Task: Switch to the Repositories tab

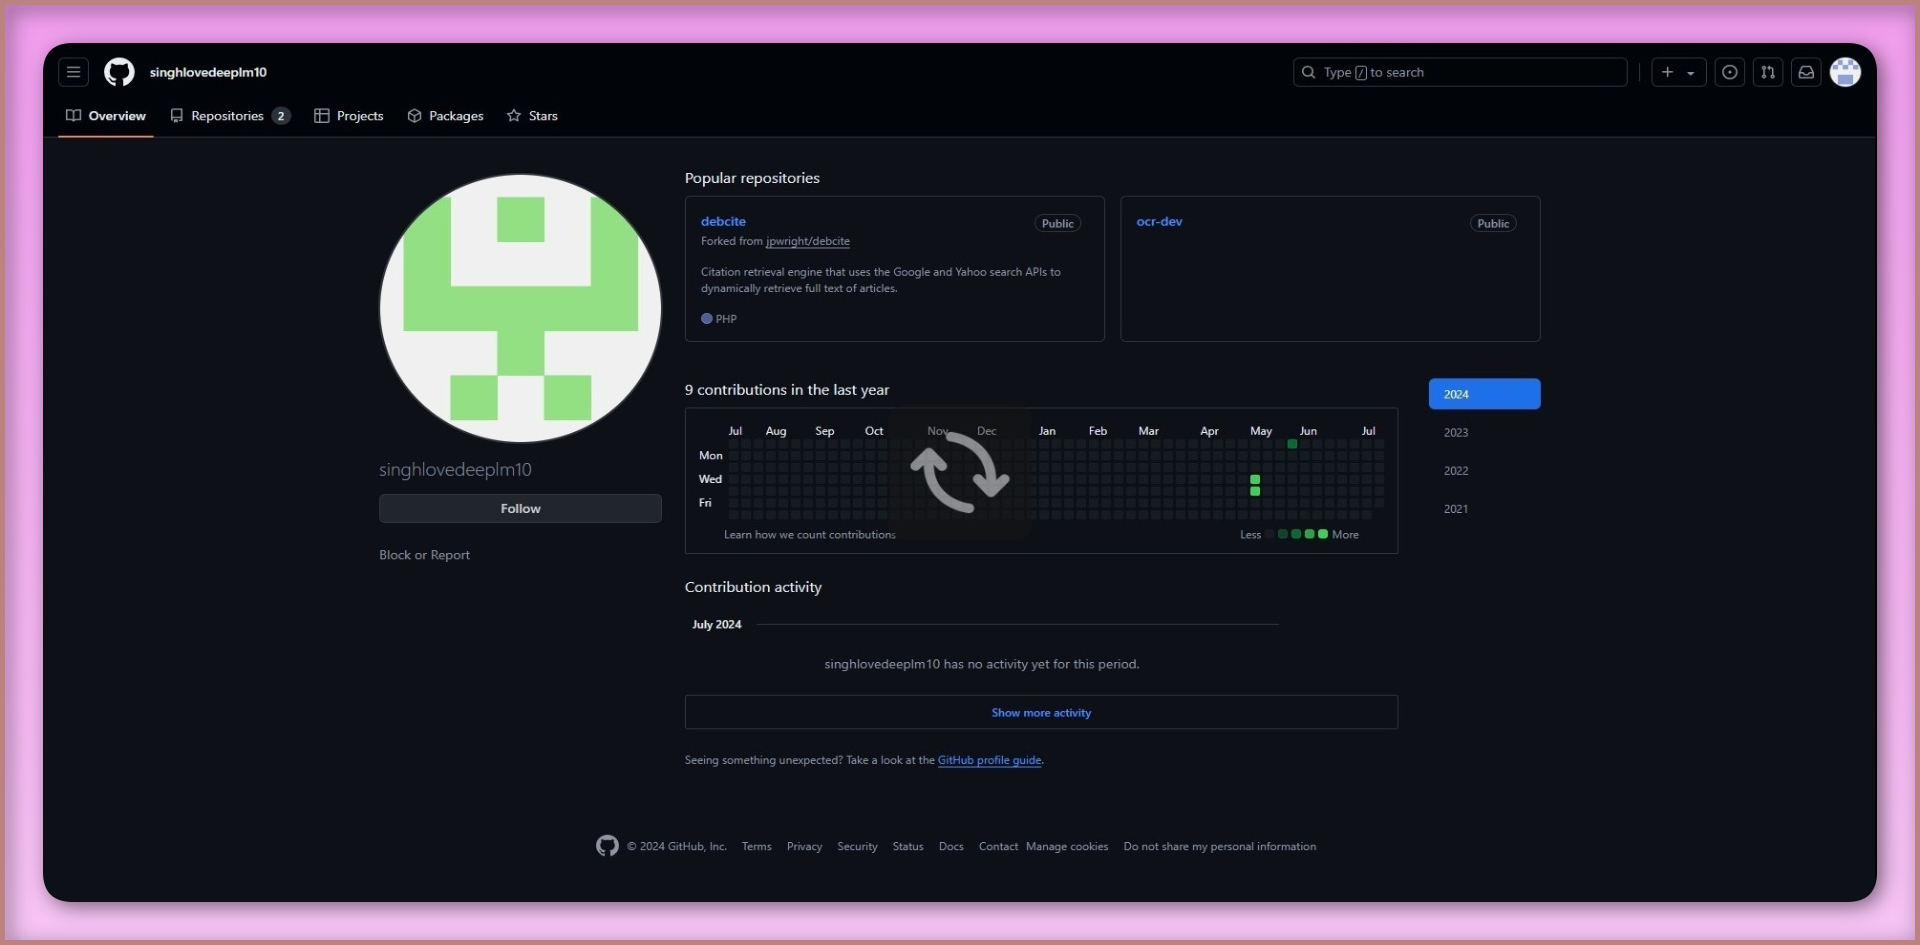Action: point(230,116)
